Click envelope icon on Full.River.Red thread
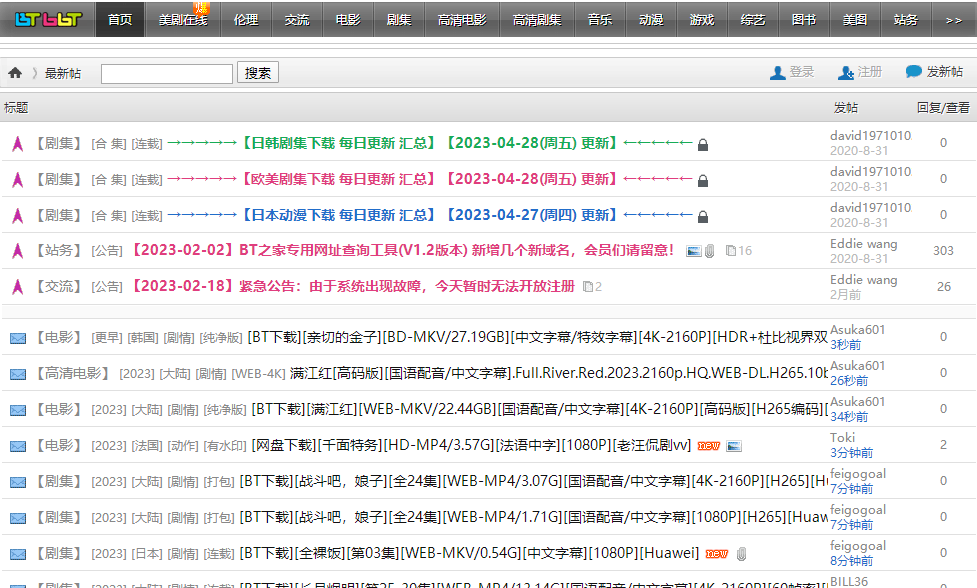The width and height of the screenshot is (977, 588). point(18,374)
